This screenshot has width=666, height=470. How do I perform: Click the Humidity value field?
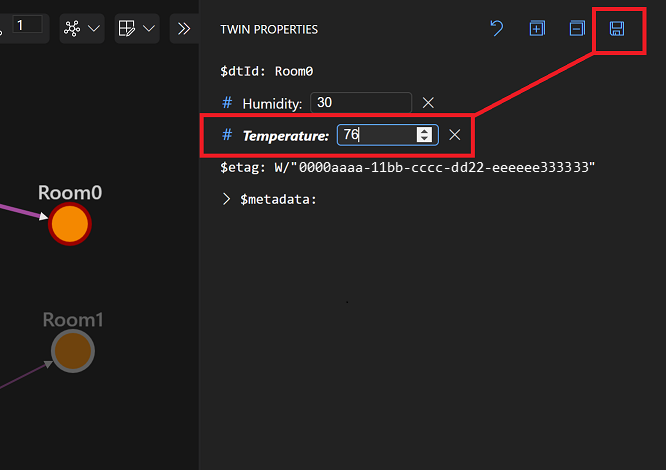click(360, 103)
